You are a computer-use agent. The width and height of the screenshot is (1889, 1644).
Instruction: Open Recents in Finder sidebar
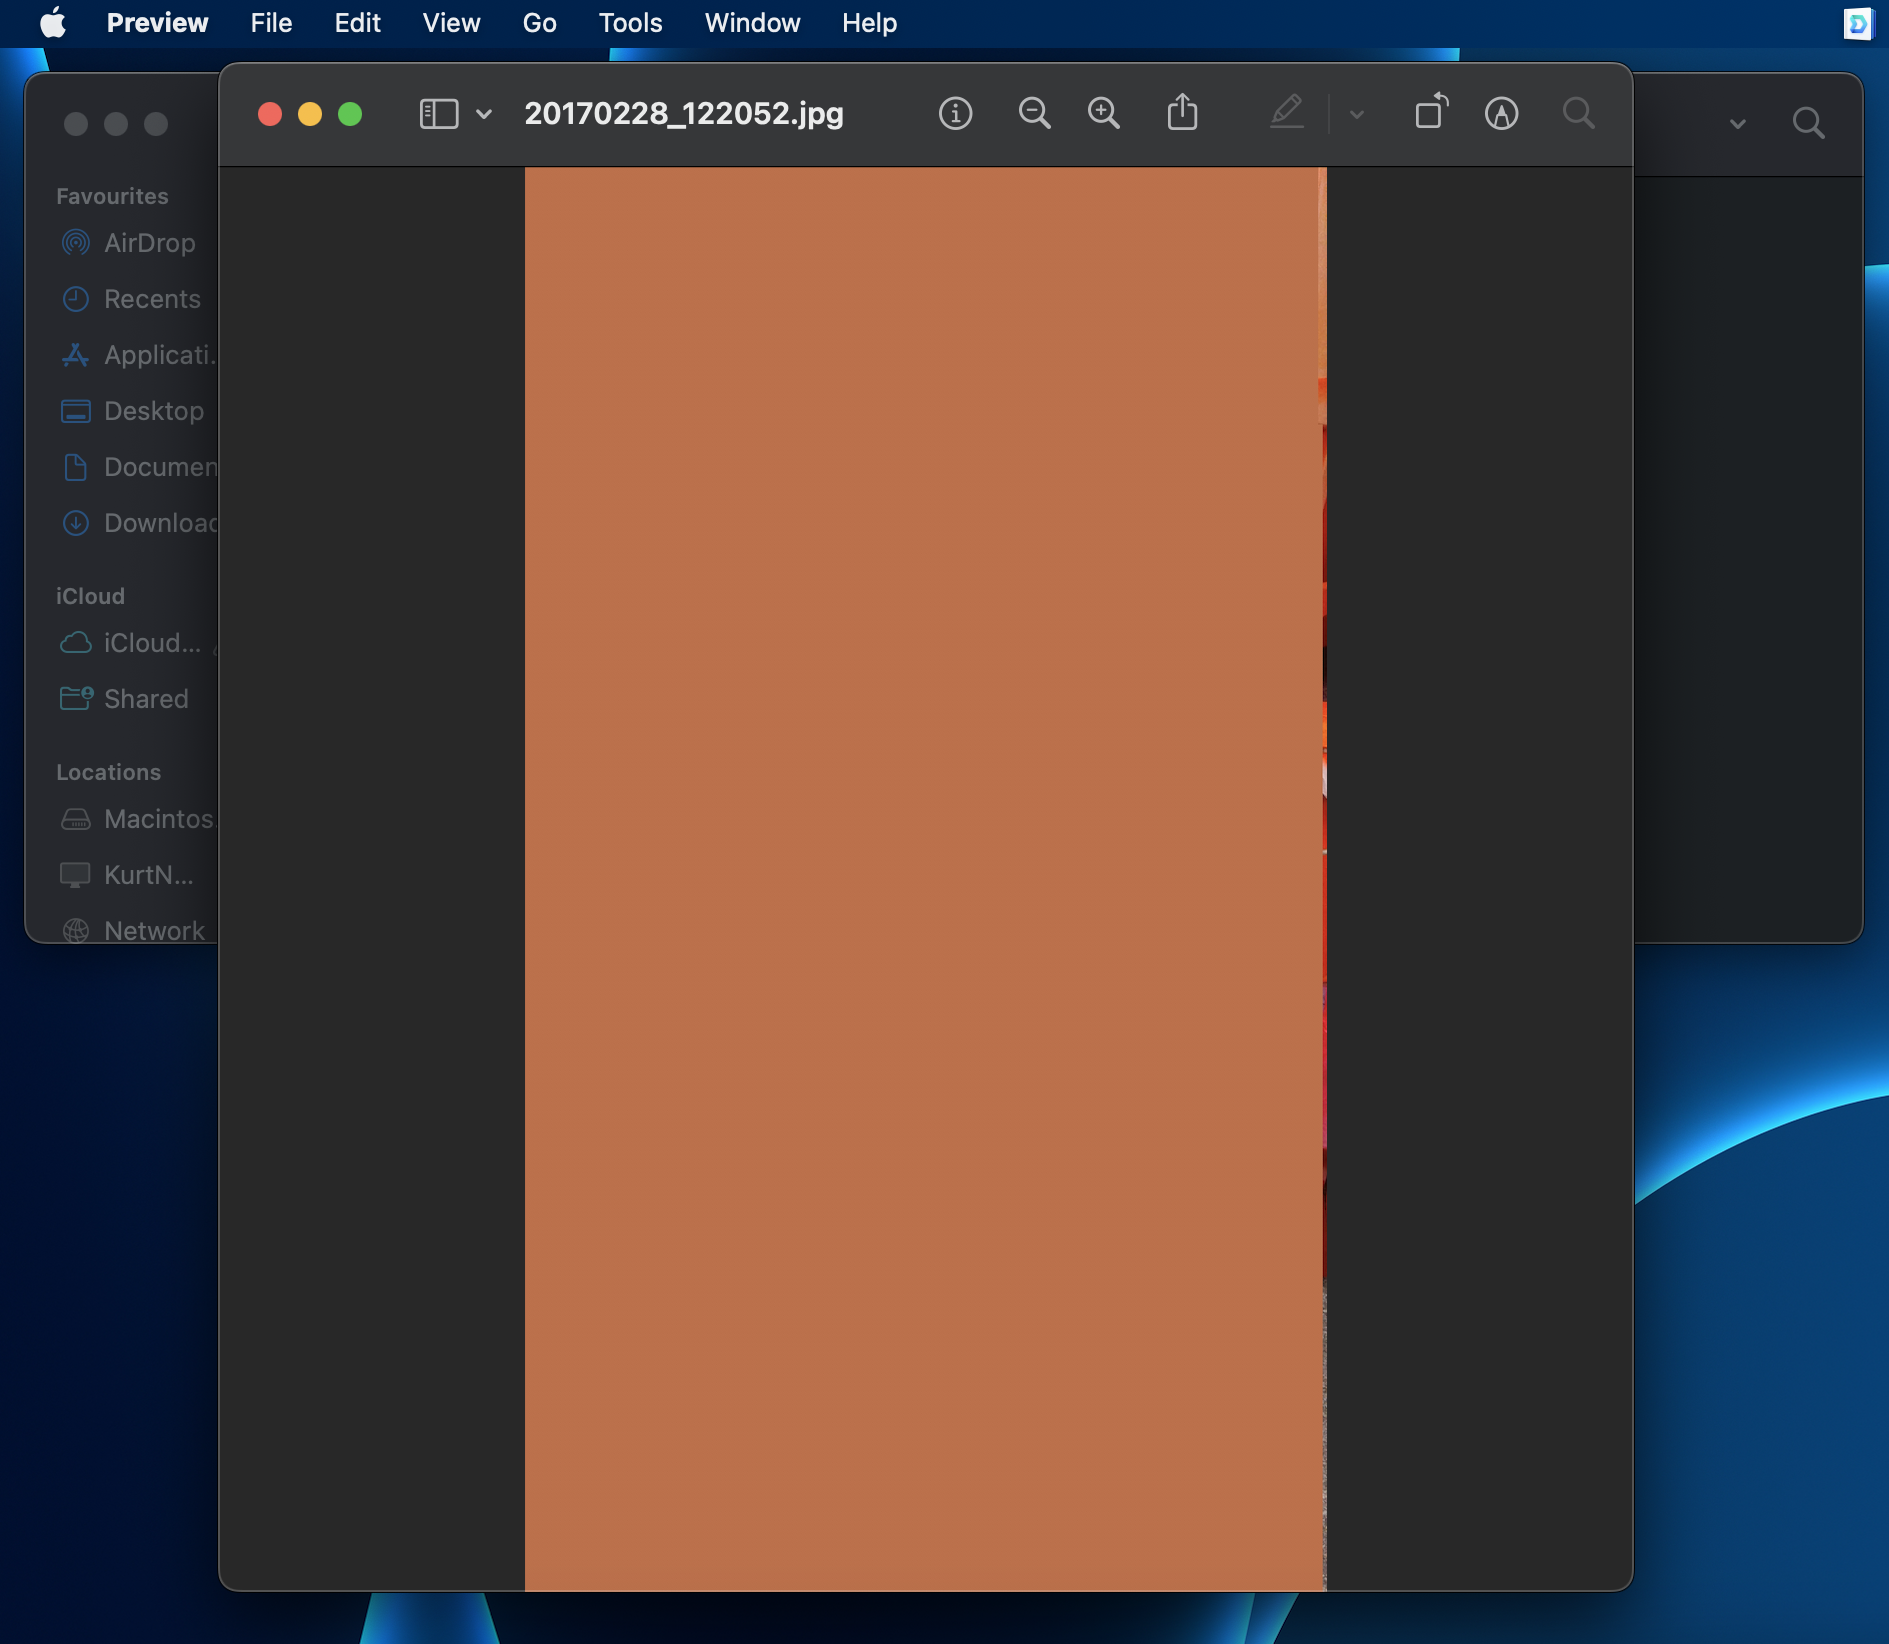[152, 299]
